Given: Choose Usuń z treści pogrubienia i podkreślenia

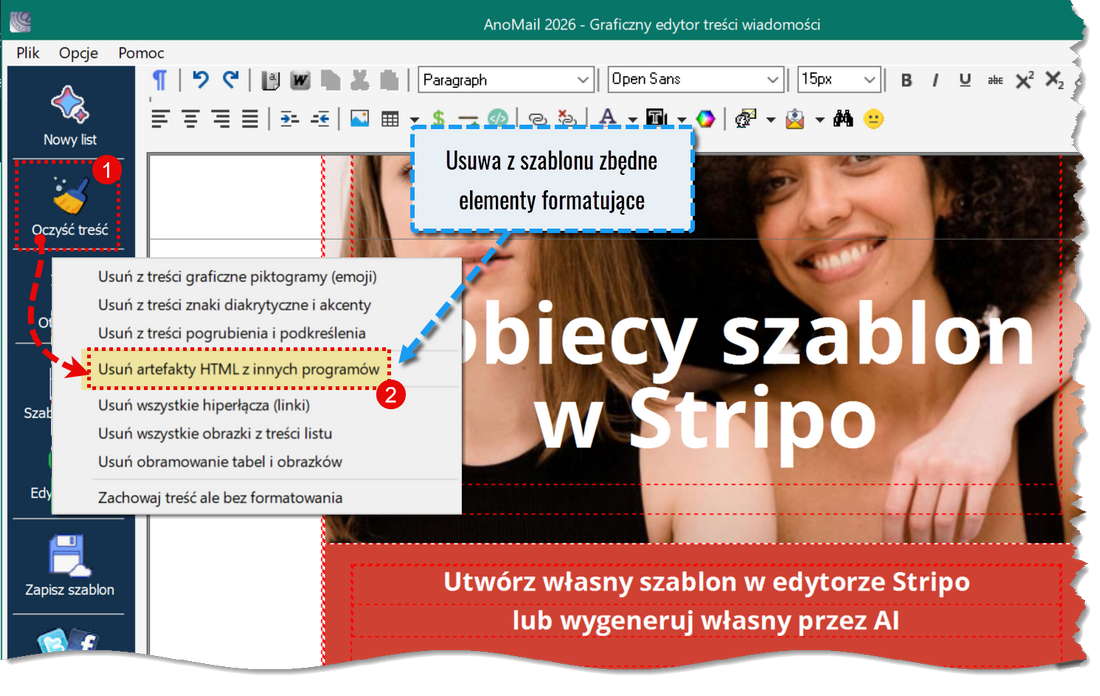Looking at the screenshot, I should pos(232,333).
